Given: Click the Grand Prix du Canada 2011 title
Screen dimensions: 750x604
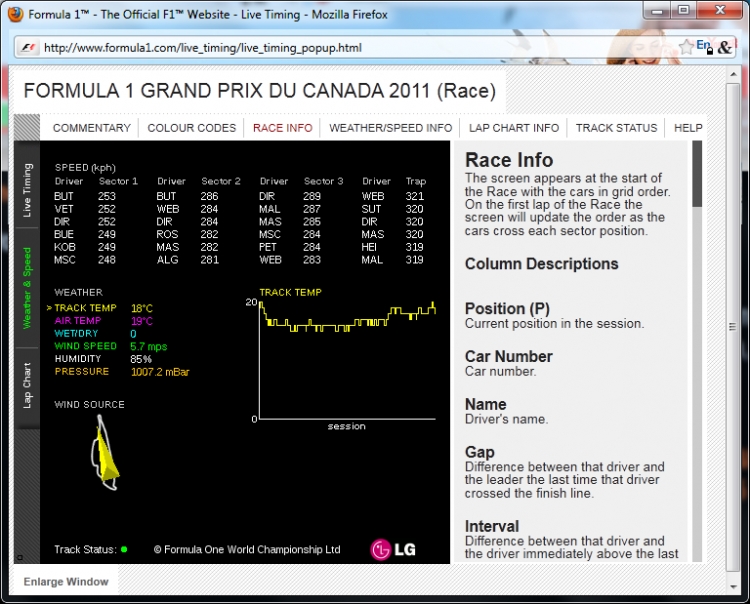Looking at the screenshot, I should click(260, 91).
